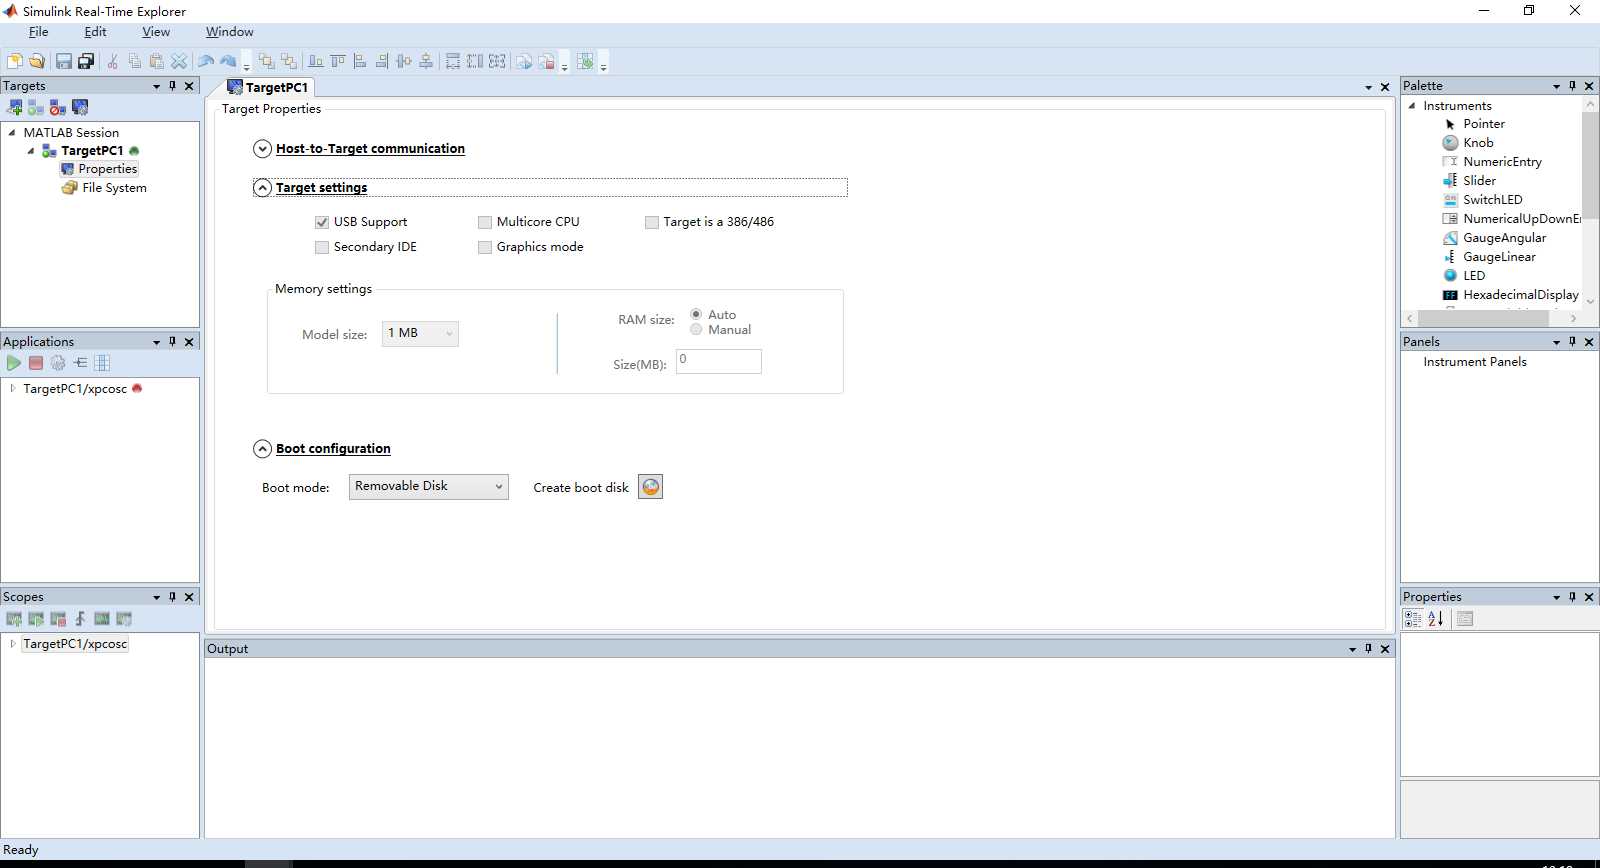
Task: Expand the Host-to-Target communication section chevron
Action: [x=262, y=149]
